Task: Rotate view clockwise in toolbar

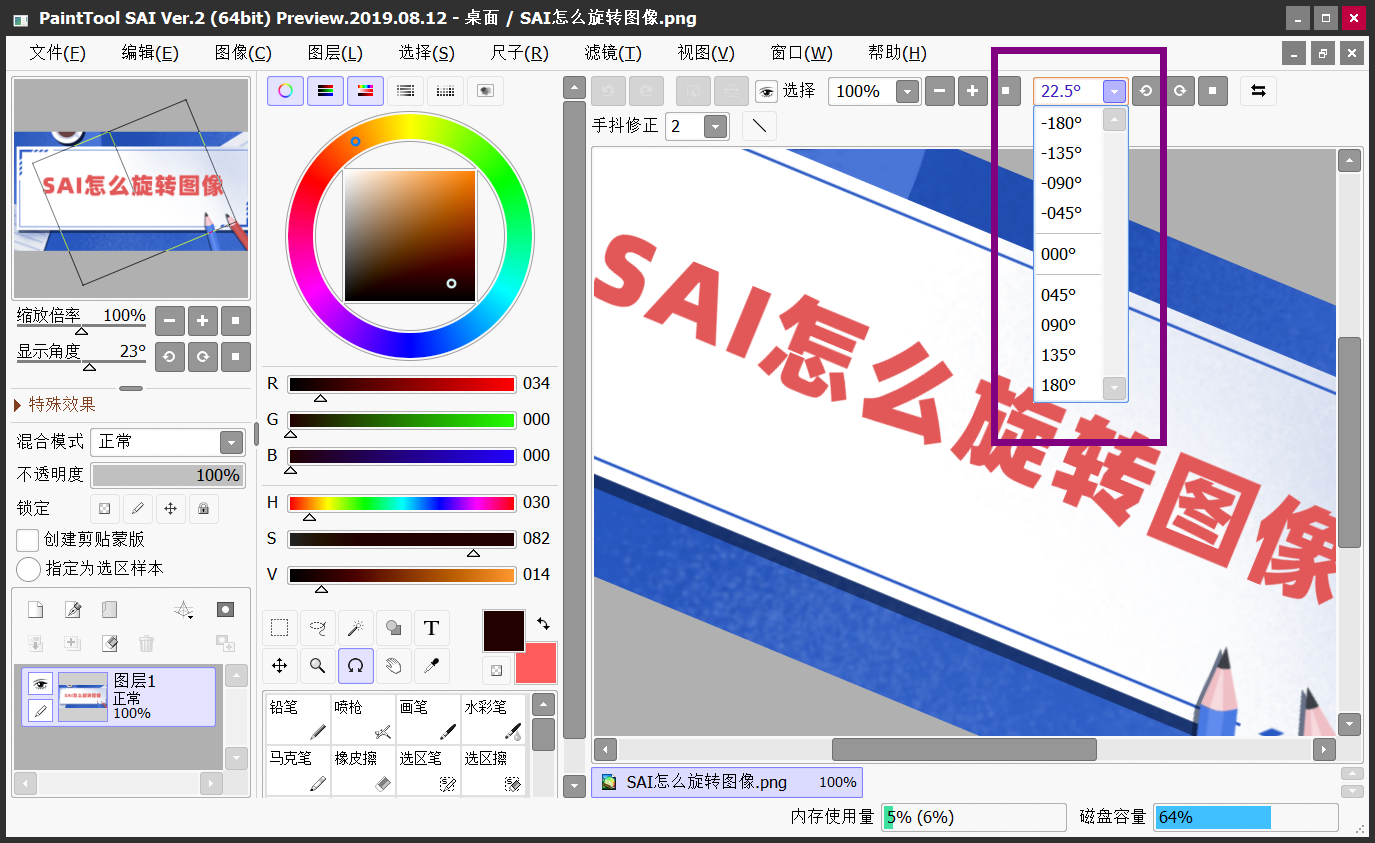Action: pos(1180,91)
